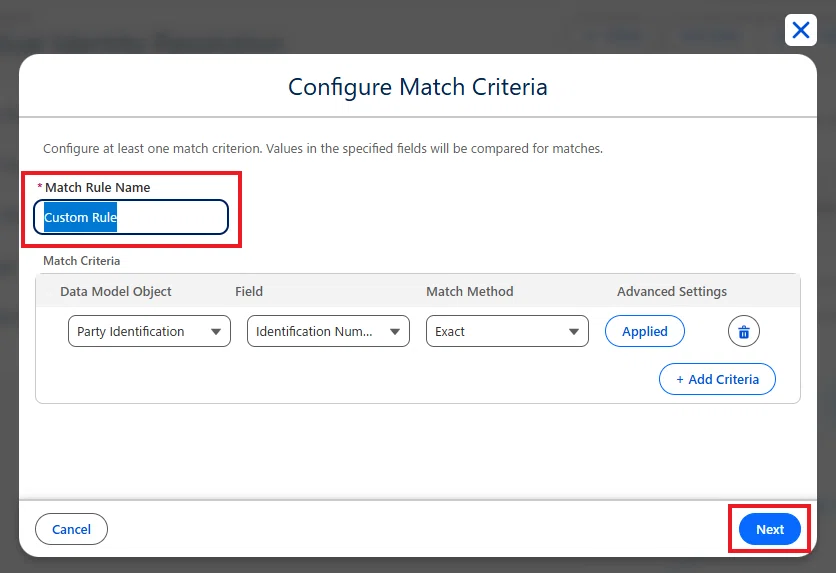The height and width of the screenshot is (573, 836).
Task: Close the Configure Match Criteria dialog
Action: coord(801,30)
